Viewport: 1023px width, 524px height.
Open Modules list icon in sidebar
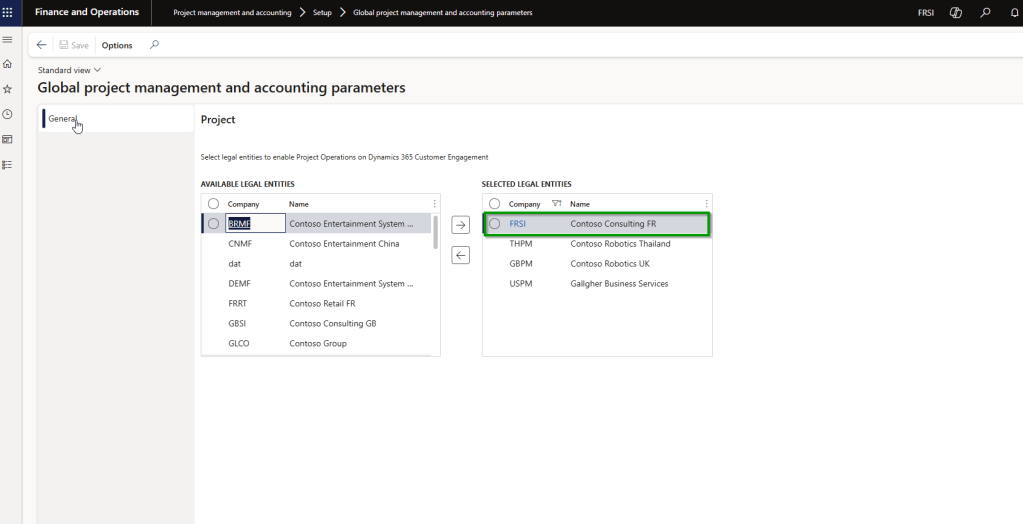[8, 164]
